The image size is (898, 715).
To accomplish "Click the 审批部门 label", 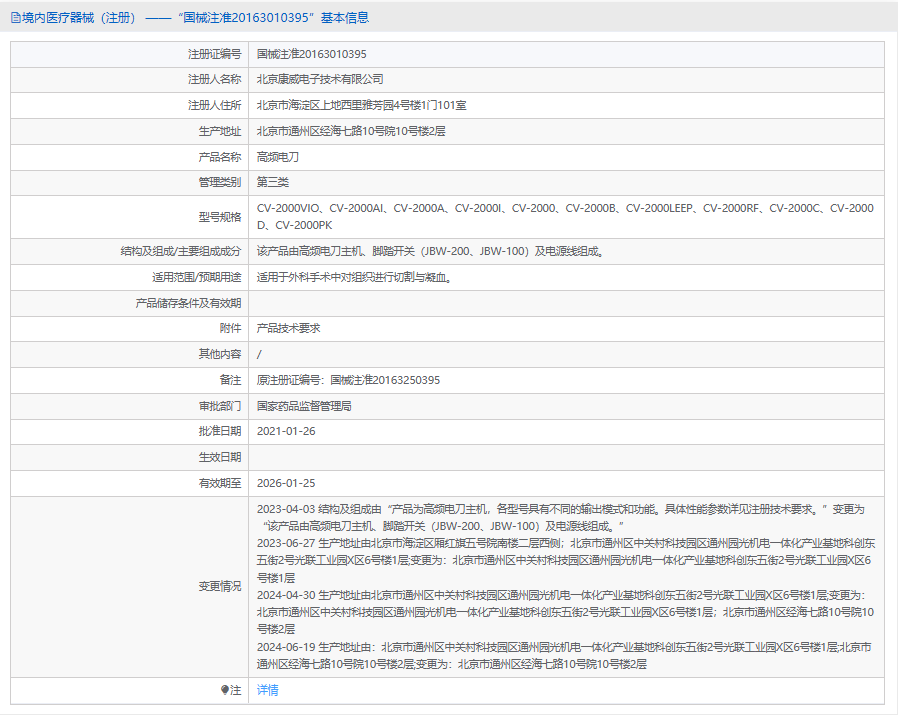I will point(220,406).
